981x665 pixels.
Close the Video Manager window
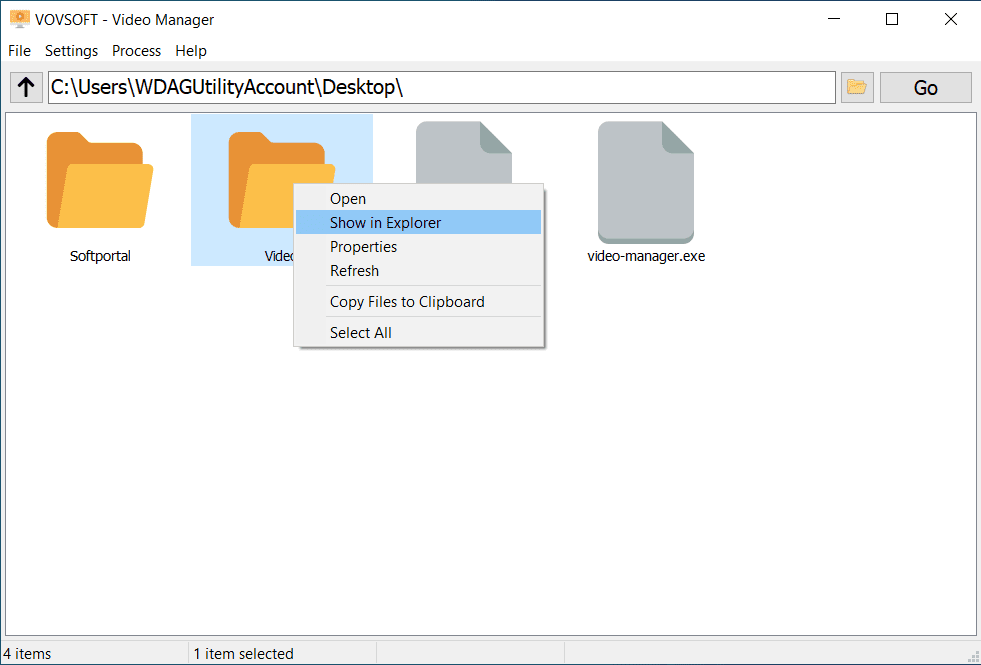coord(951,19)
